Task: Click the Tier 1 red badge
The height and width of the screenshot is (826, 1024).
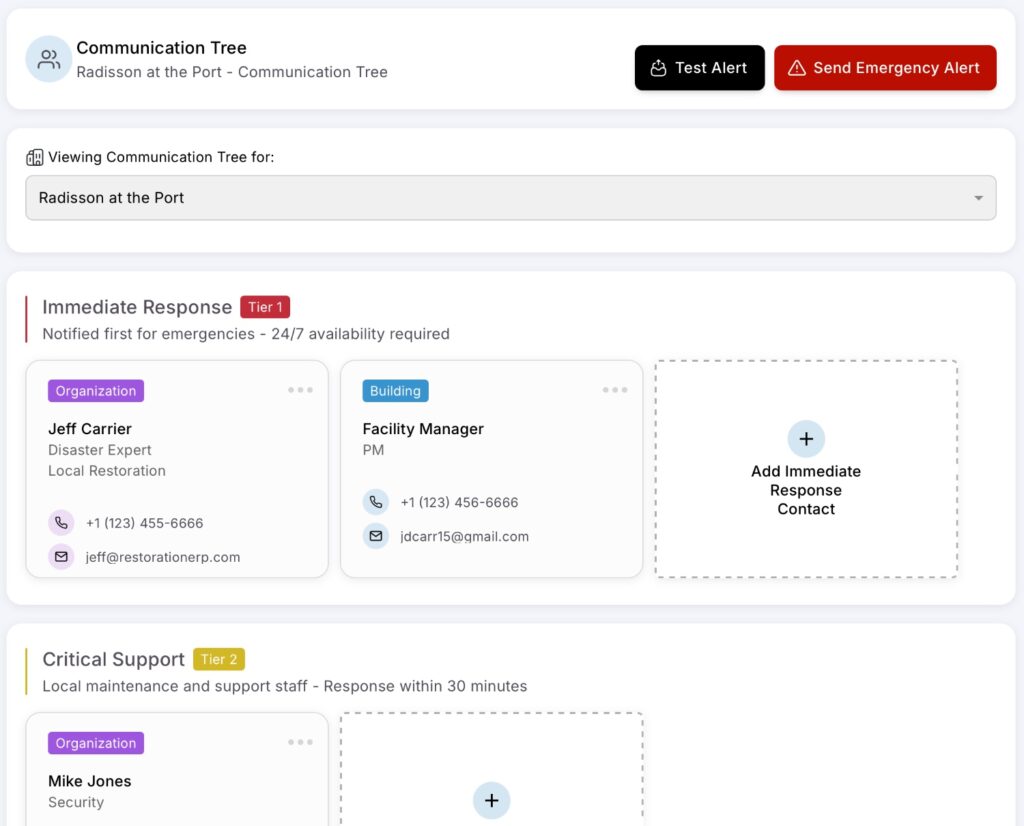Action: click(x=265, y=307)
